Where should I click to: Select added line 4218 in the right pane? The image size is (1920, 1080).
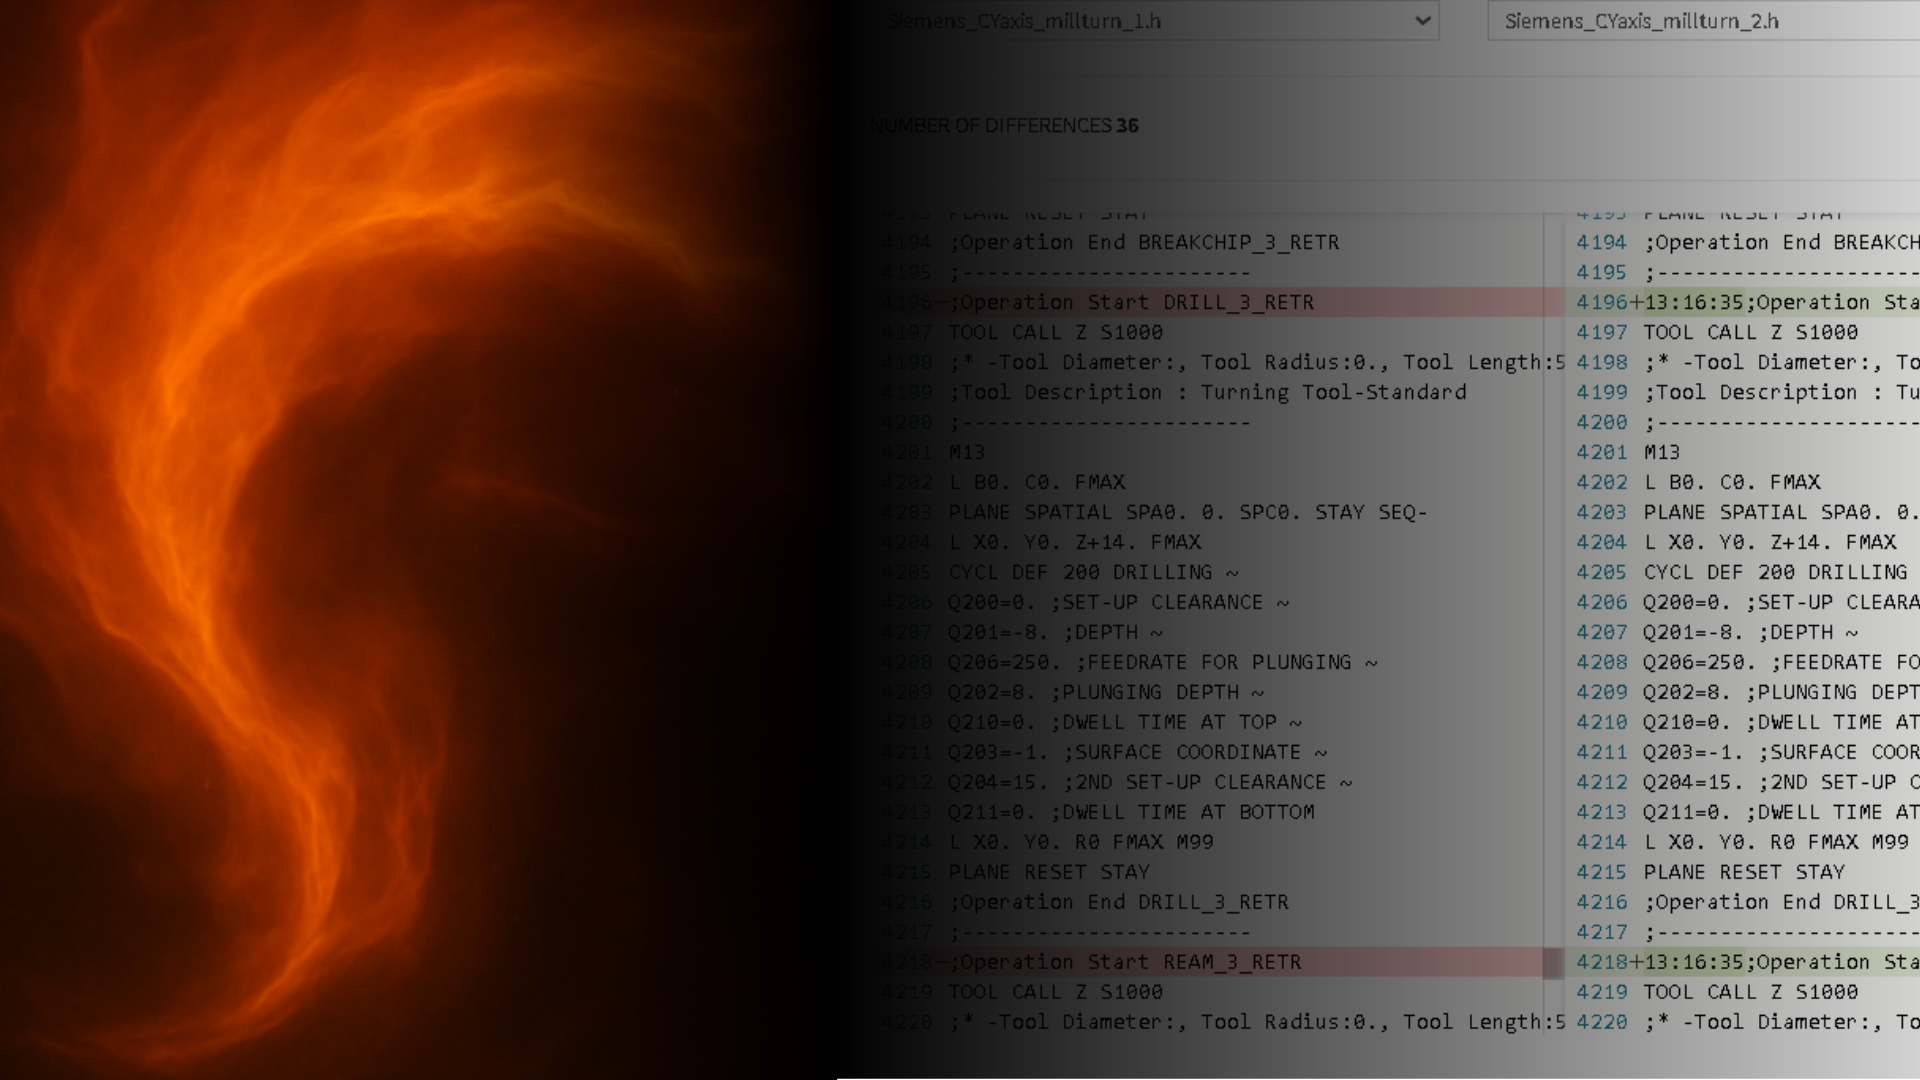(x=1780, y=962)
